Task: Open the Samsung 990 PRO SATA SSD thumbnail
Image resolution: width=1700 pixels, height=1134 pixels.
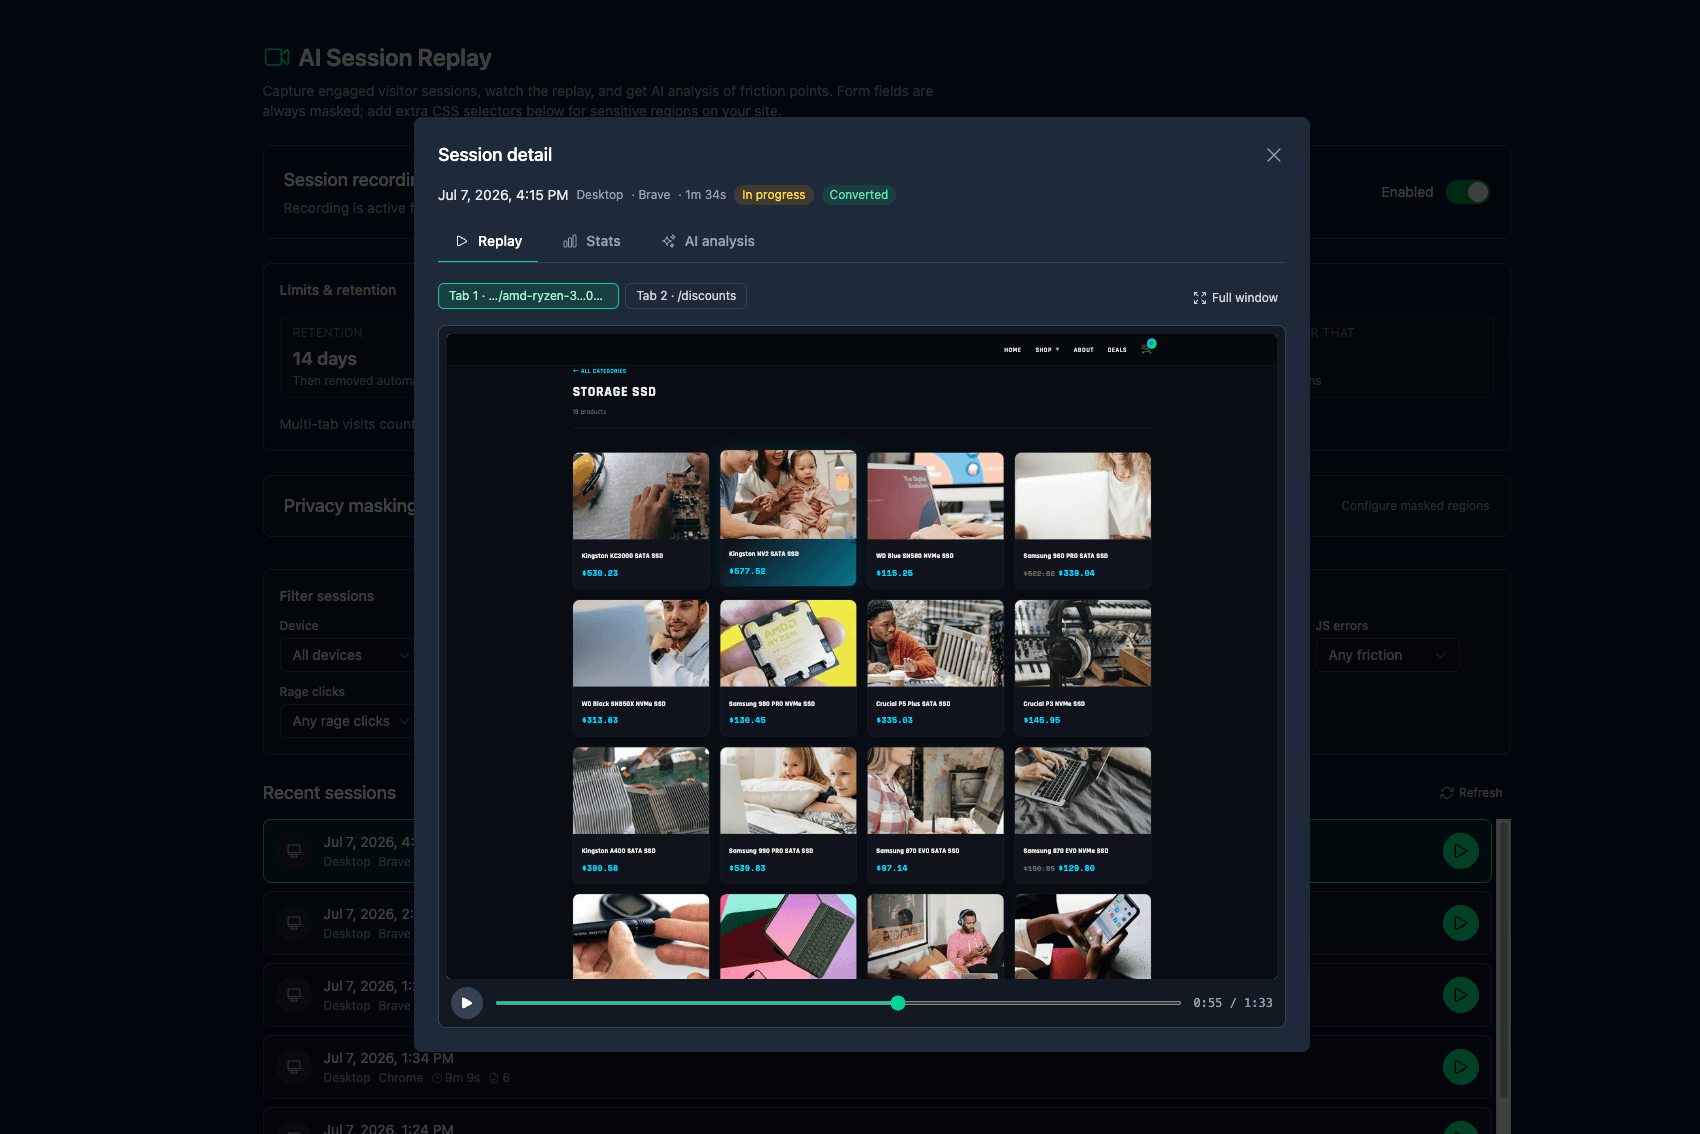Action: pyautogui.click(x=788, y=790)
